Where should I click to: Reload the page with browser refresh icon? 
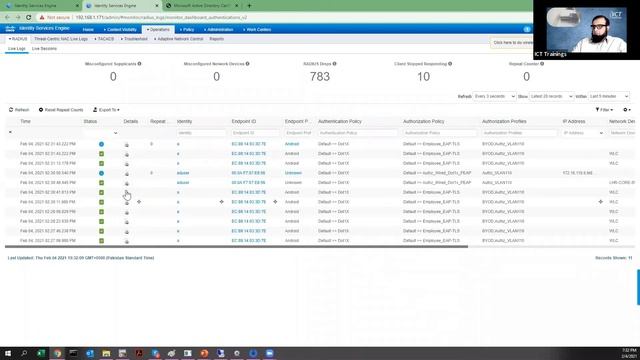pyautogui.click(x=29, y=18)
